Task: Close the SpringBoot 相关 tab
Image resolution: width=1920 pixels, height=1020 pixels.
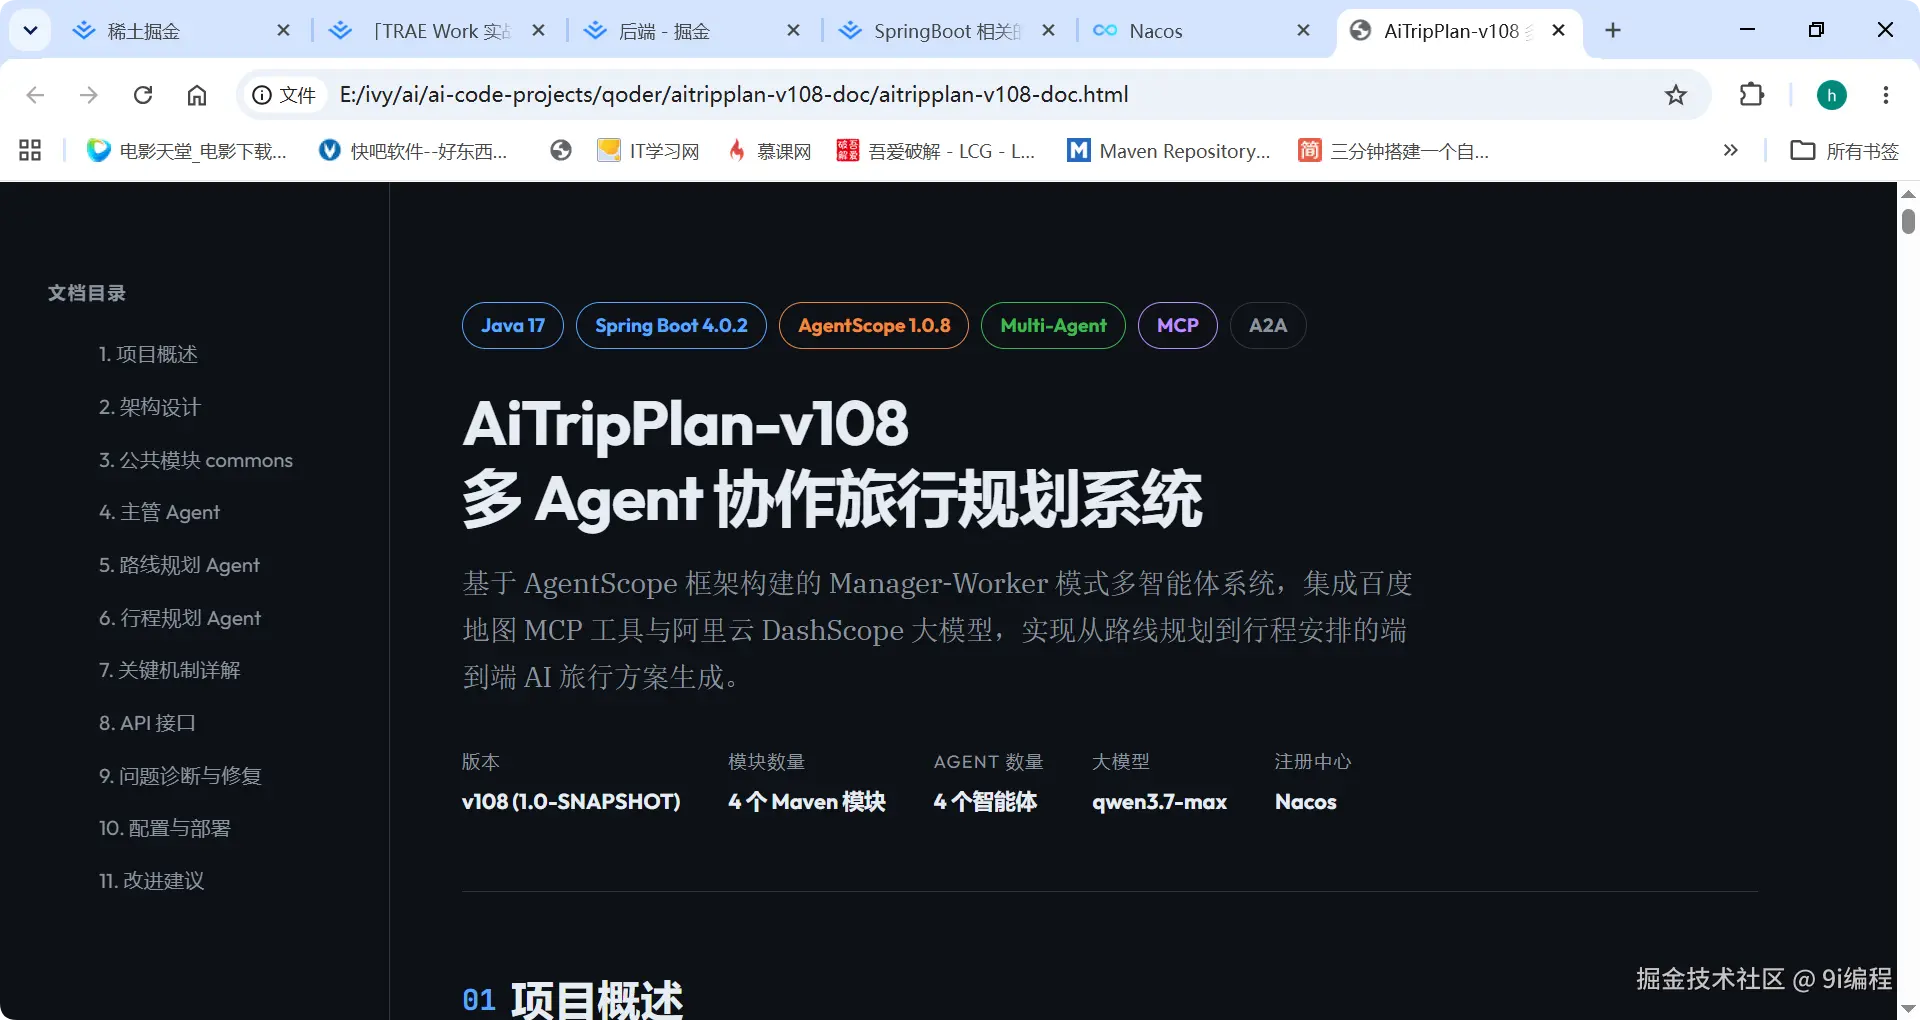Action: tap(1048, 31)
